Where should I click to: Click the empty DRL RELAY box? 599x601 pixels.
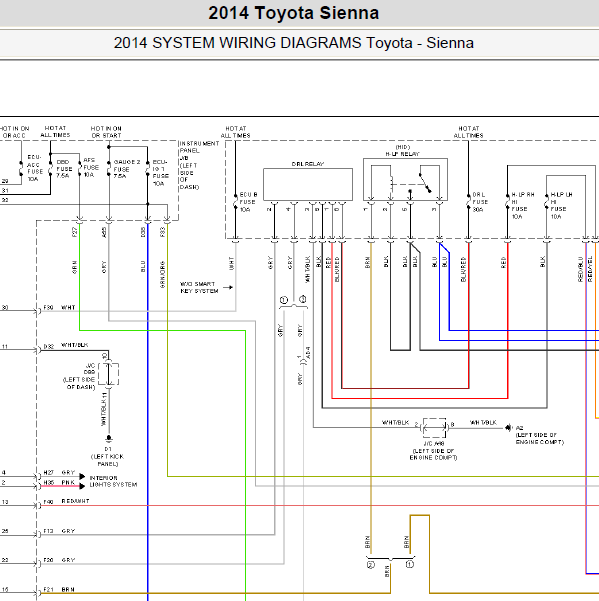308,184
